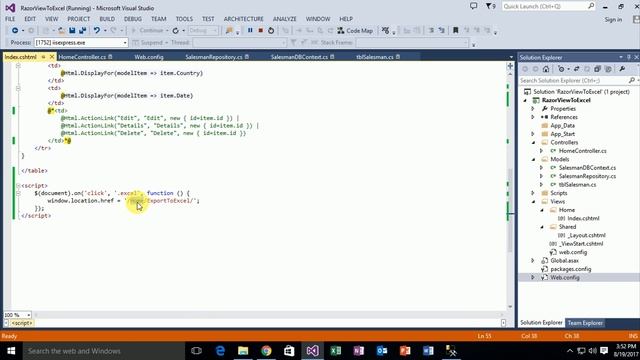Open Google Chrome from taskbar
The width and height of the screenshot is (640, 360).
266,351
